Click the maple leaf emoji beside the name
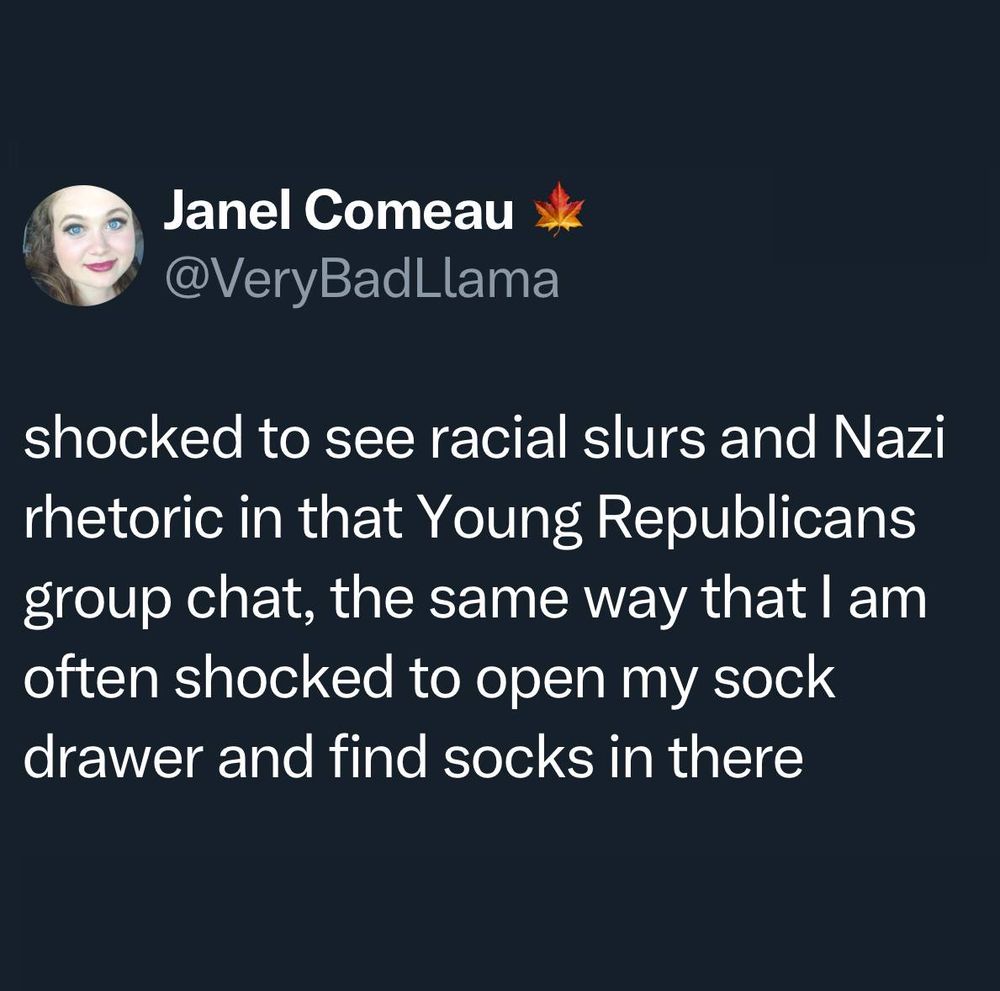This screenshot has height=991, width=1000. tap(559, 209)
